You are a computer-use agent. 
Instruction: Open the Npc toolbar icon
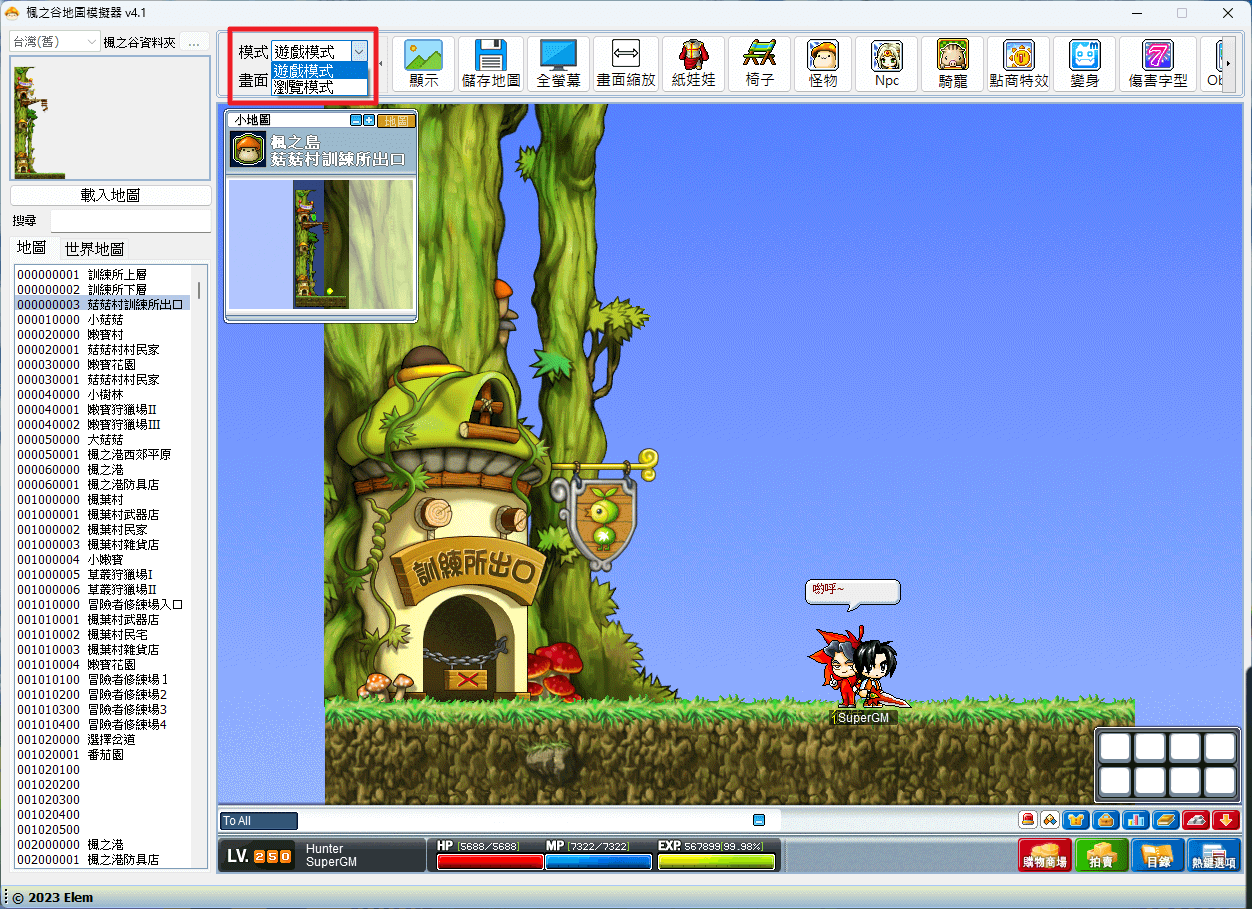point(887,64)
